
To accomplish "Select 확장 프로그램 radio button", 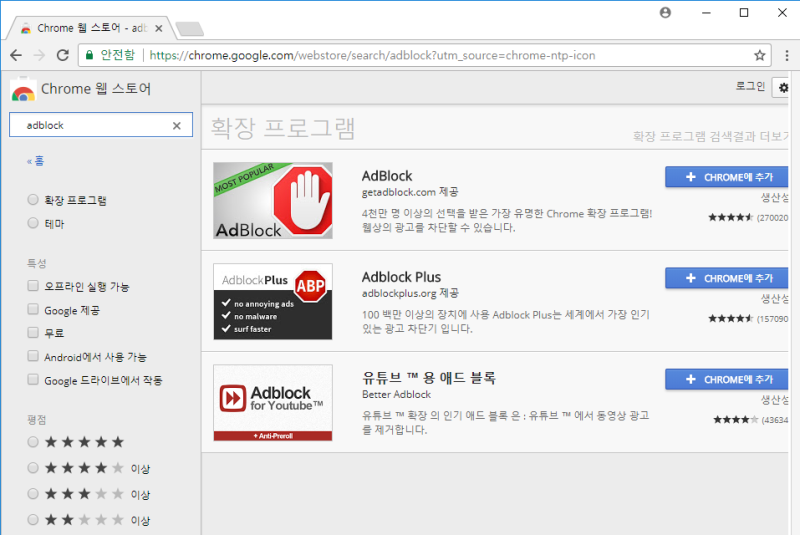I will pyautogui.click(x=33, y=199).
